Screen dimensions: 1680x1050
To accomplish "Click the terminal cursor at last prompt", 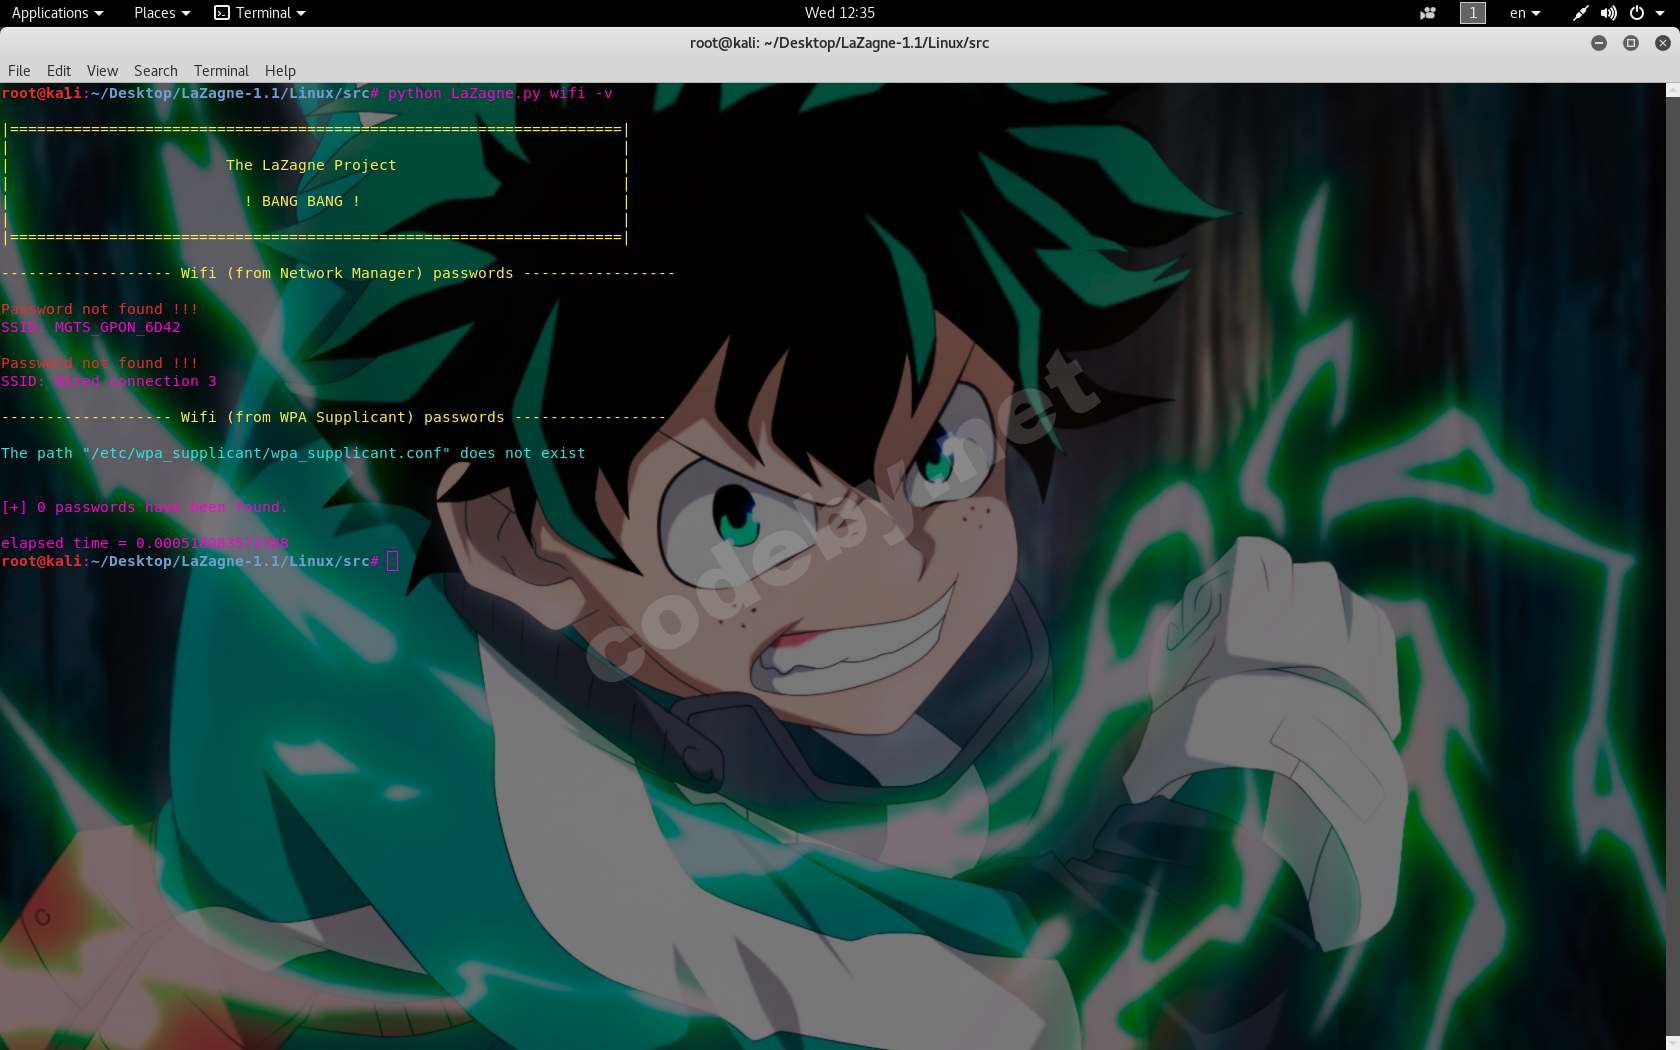I will [393, 561].
